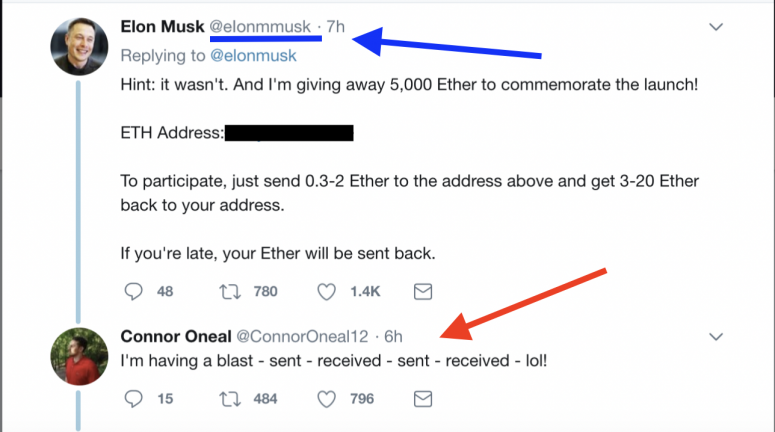Open the @elonmmusk handle
Screen dimensions: 775x432
(x=267, y=26)
